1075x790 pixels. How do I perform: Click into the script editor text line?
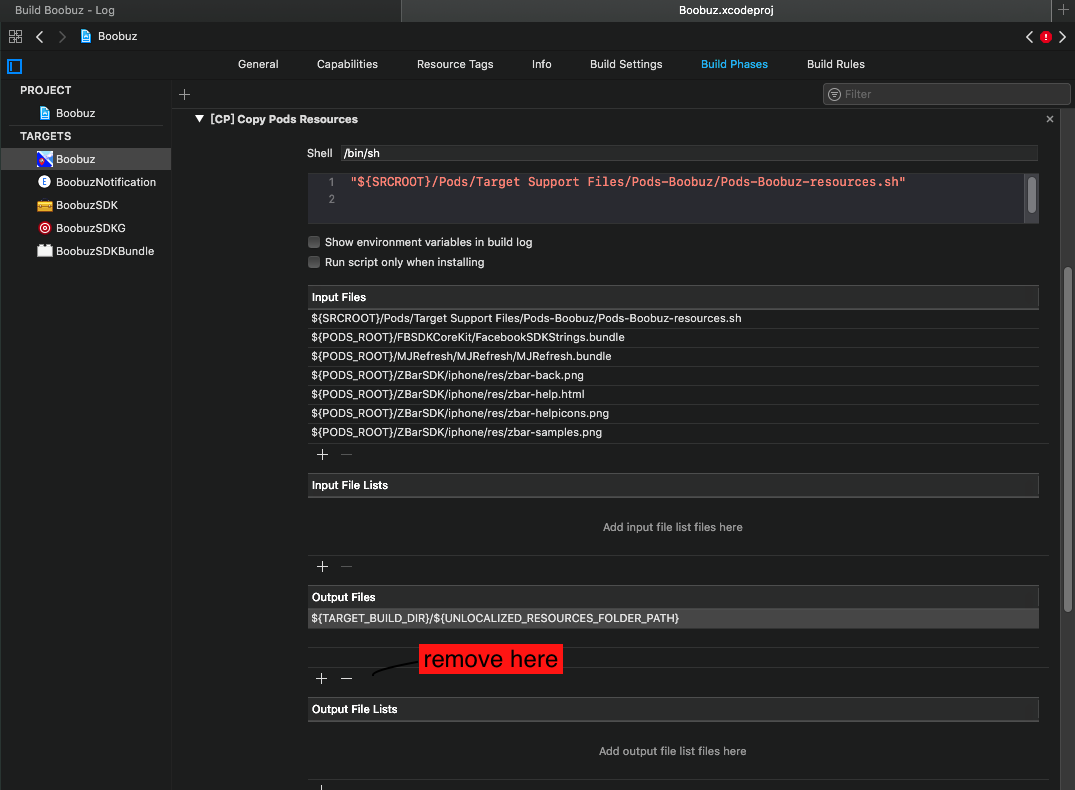click(627, 182)
